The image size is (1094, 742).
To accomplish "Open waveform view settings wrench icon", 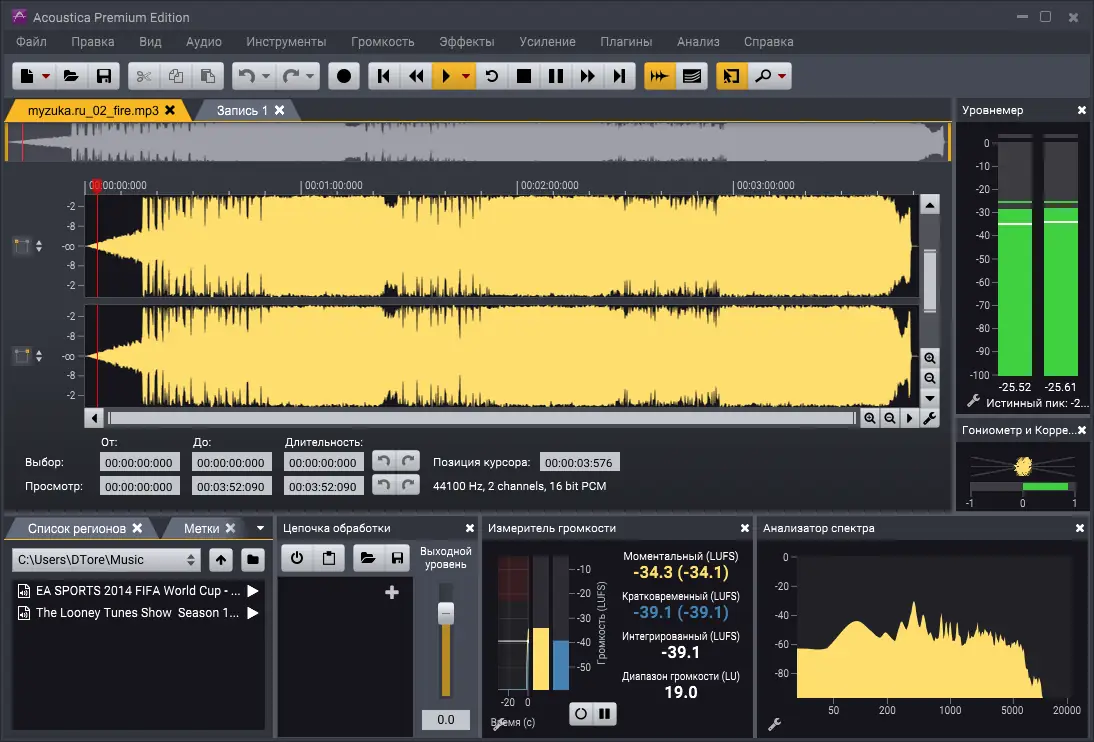I will [x=929, y=418].
